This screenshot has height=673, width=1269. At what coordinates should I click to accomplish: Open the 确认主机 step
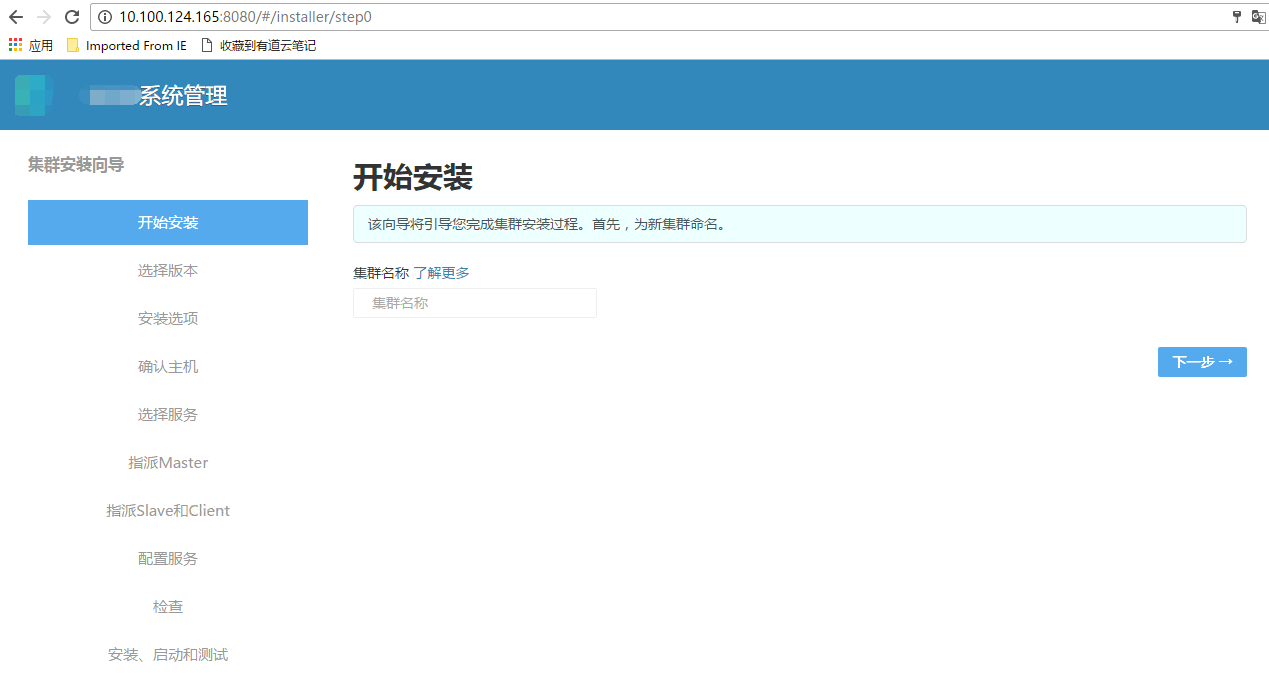(x=168, y=367)
